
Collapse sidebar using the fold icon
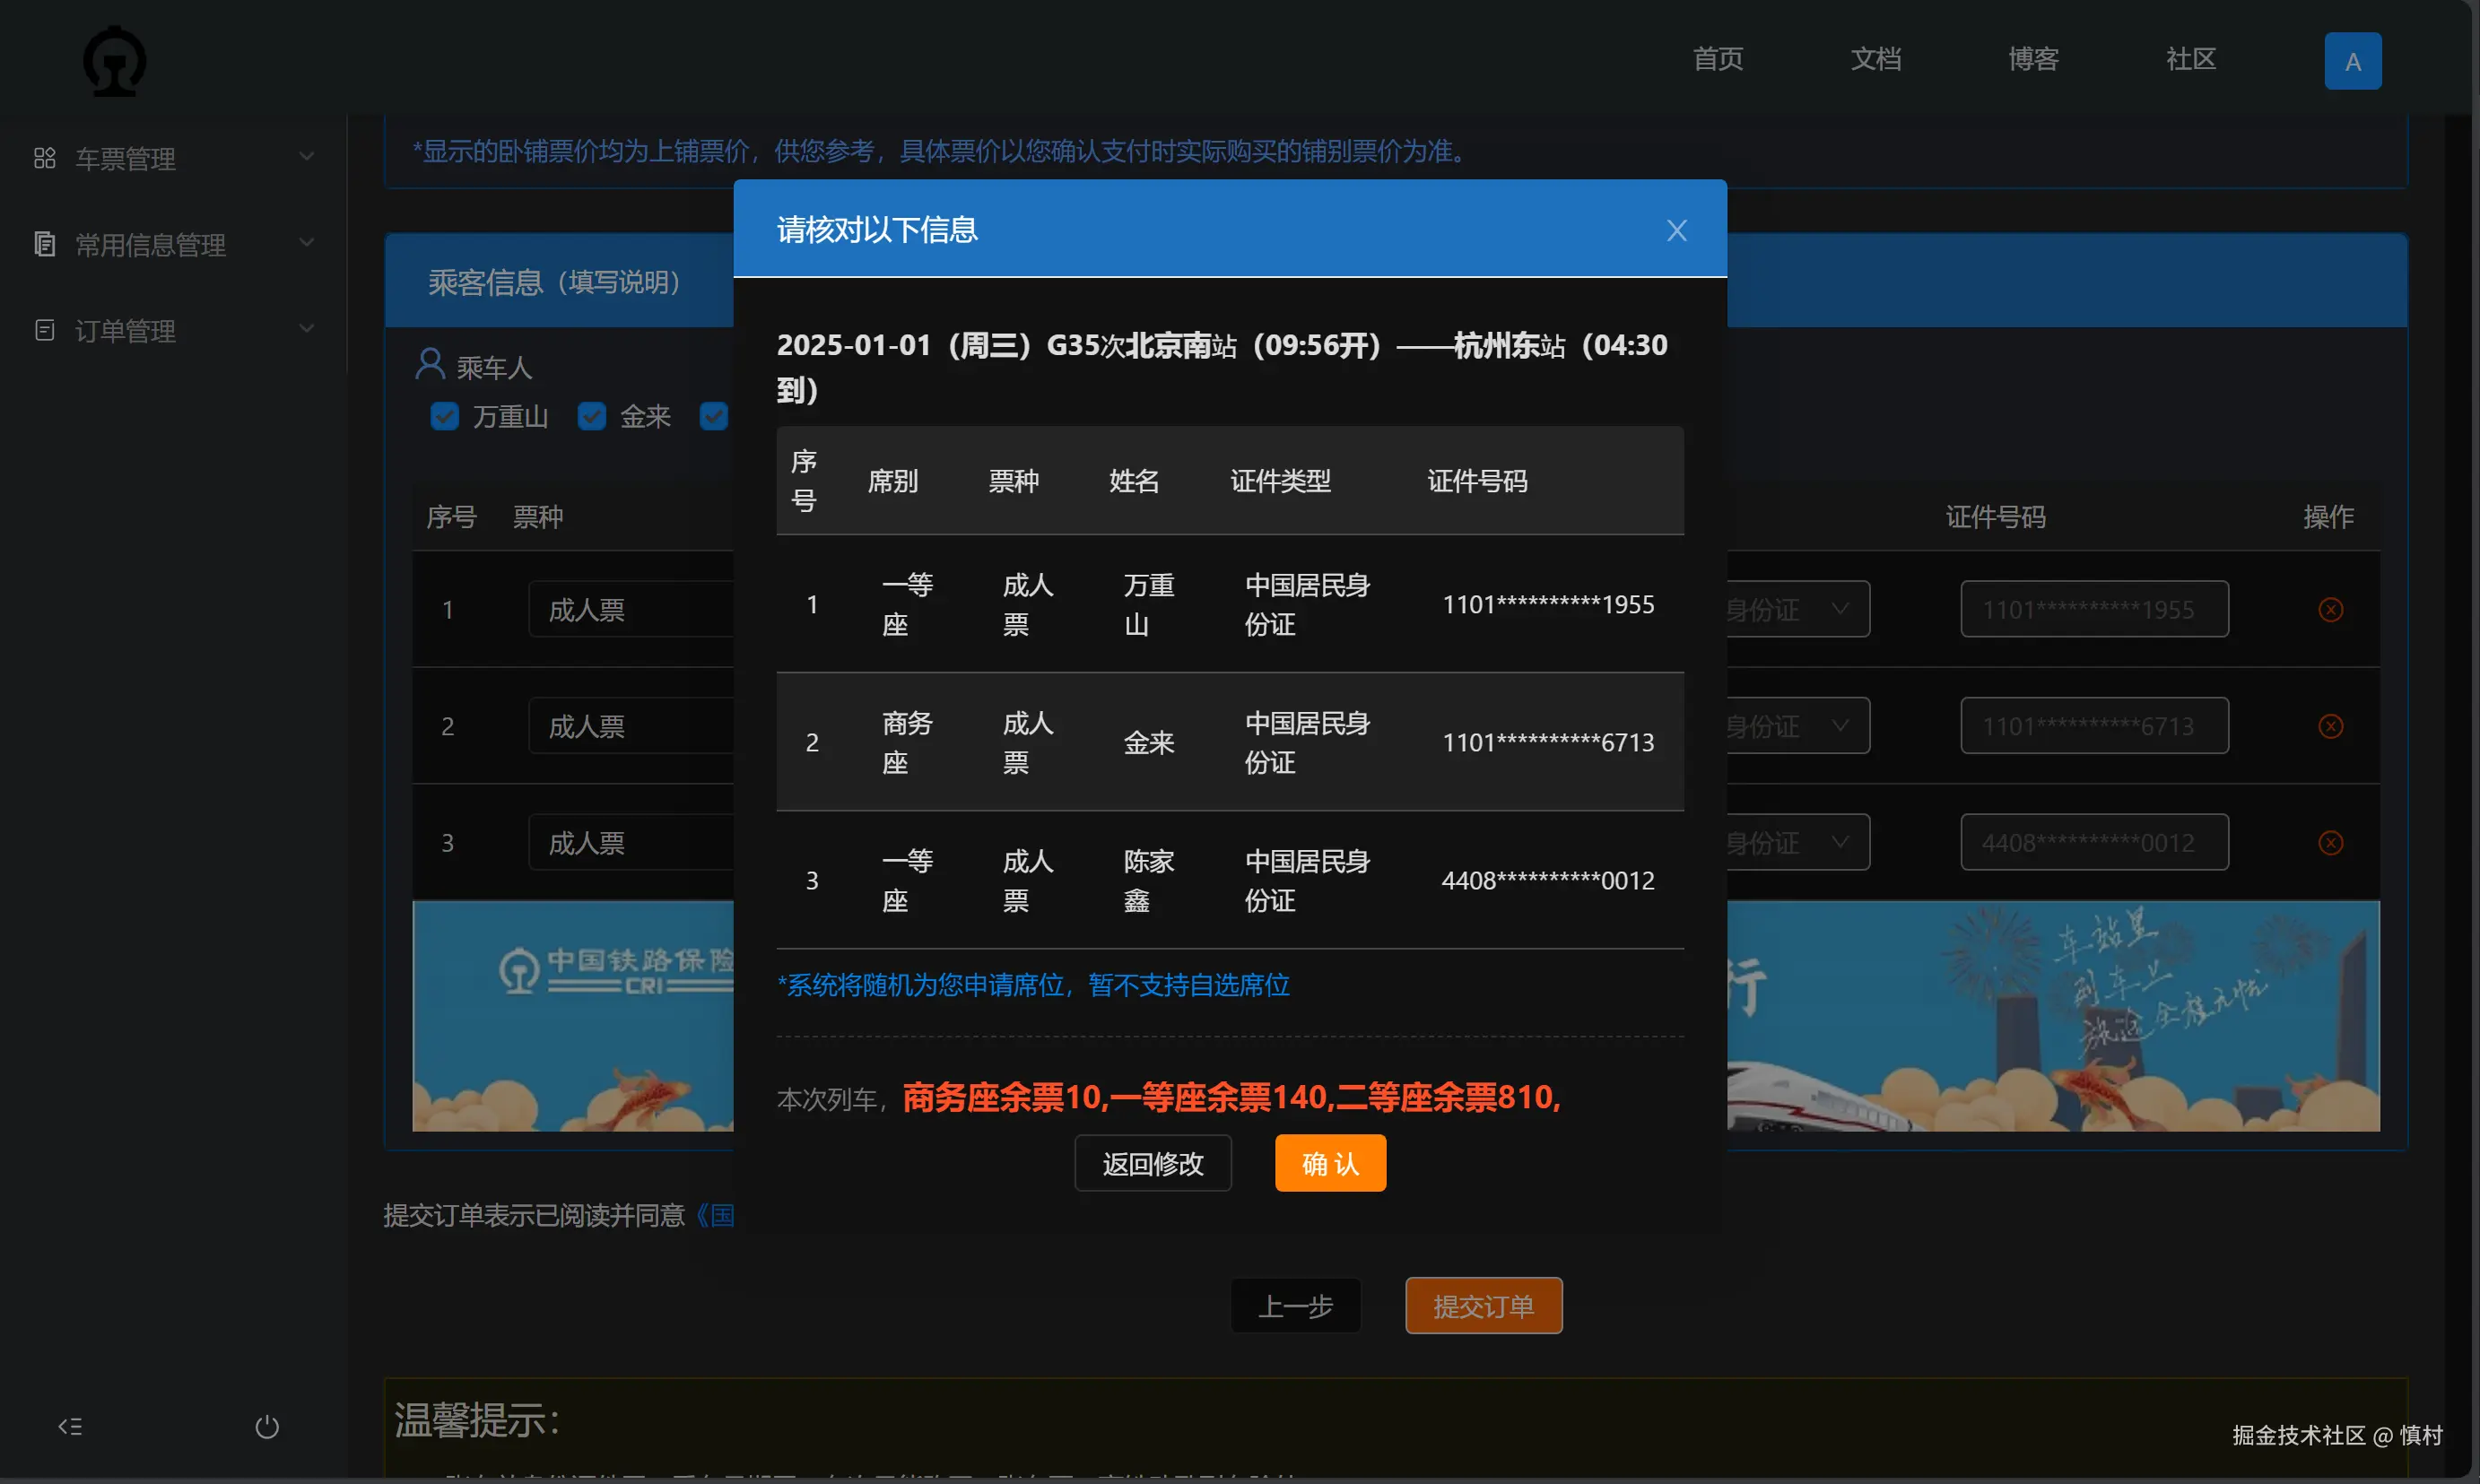point(70,1426)
